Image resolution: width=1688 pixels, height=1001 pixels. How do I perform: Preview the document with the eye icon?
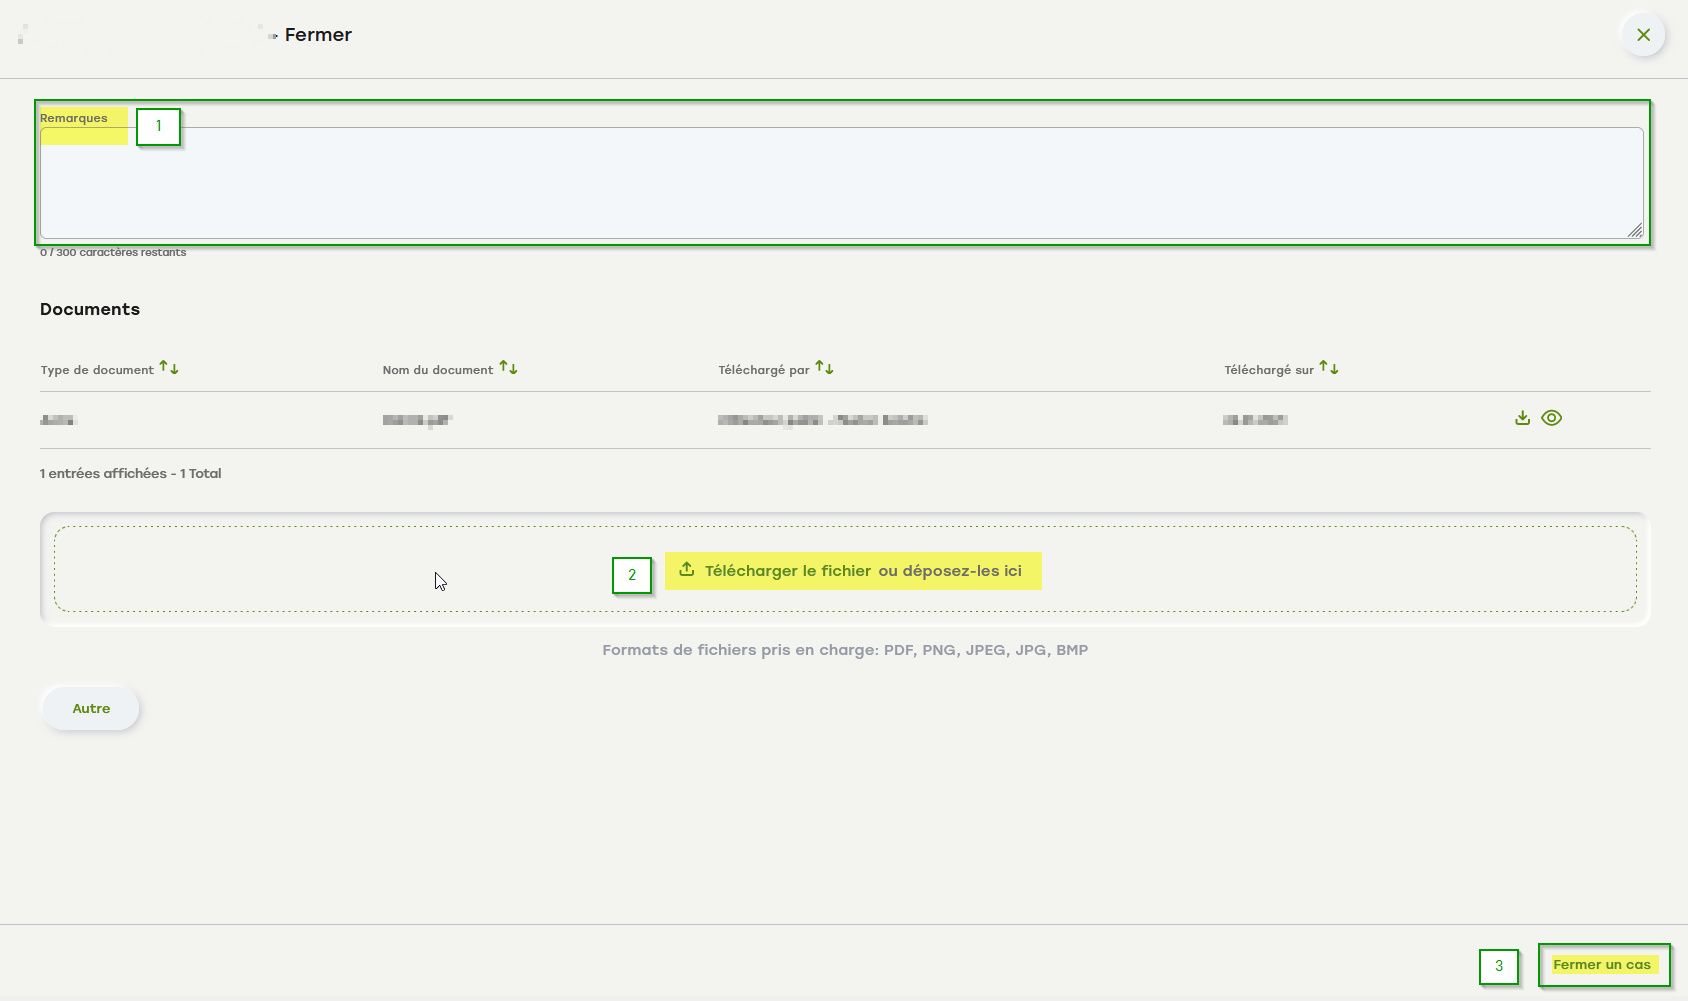click(x=1551, y=418)
